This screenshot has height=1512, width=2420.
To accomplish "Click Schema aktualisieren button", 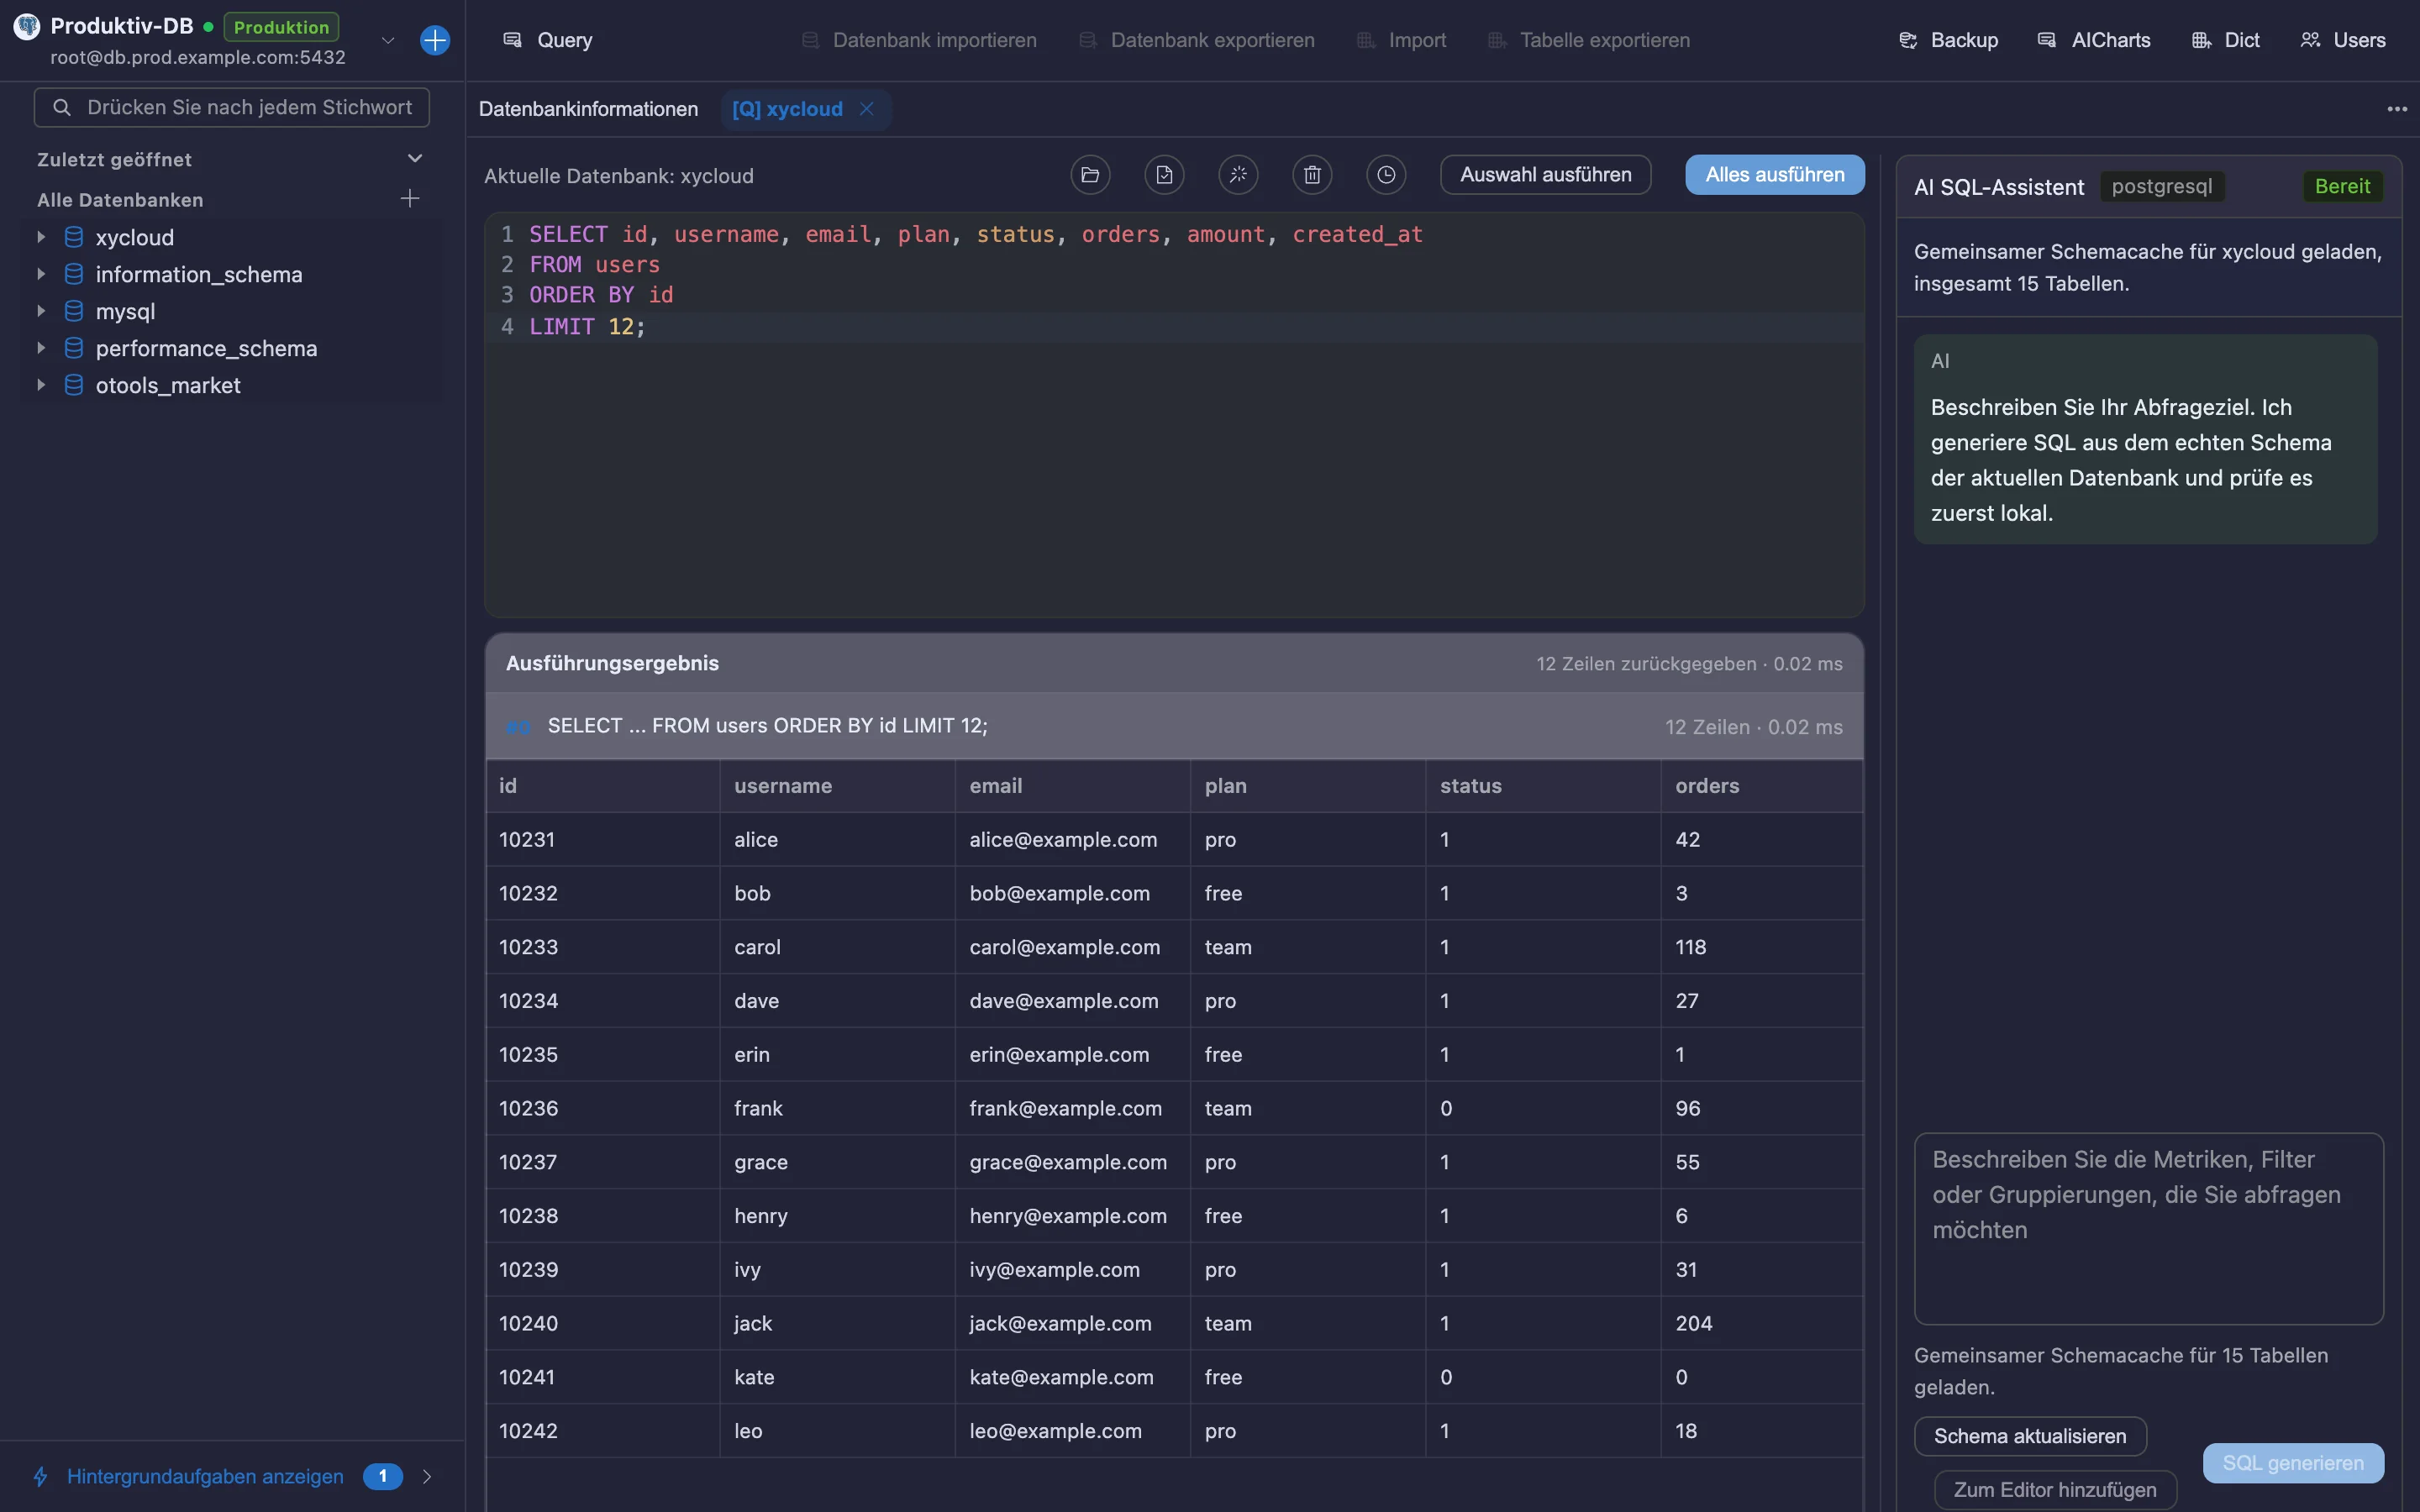I will point(2030,1436).
